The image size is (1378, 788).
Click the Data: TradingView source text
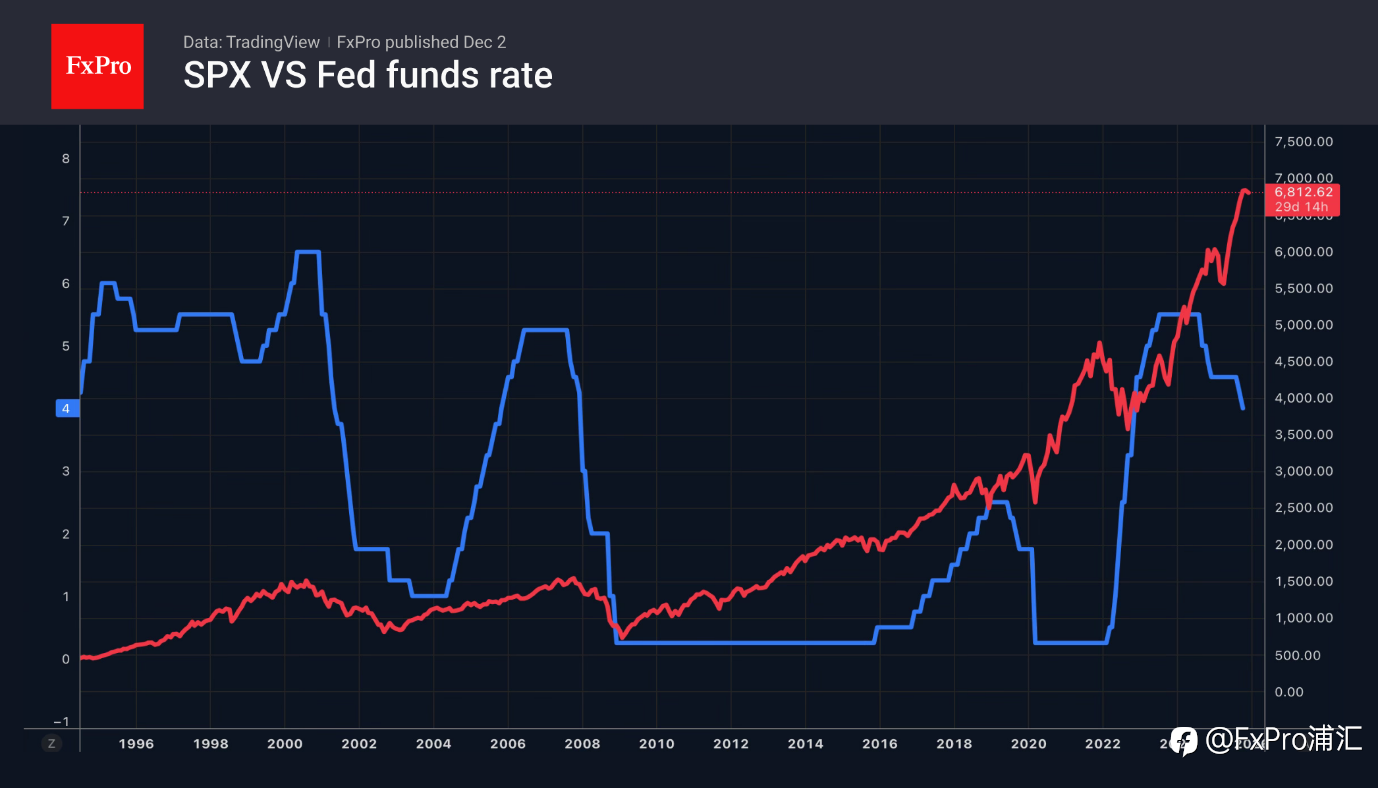pos(251,42)
